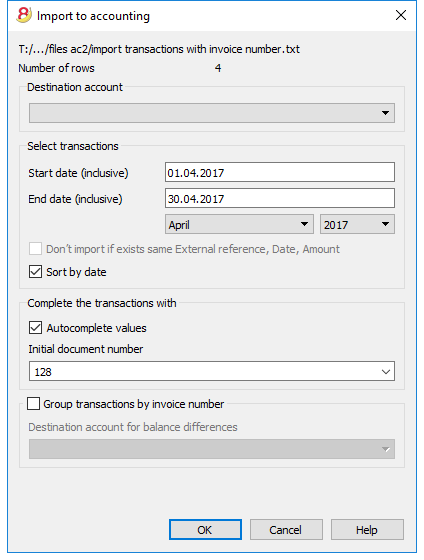Click the import file path text
424x560 pixels.
click(159, 49)
